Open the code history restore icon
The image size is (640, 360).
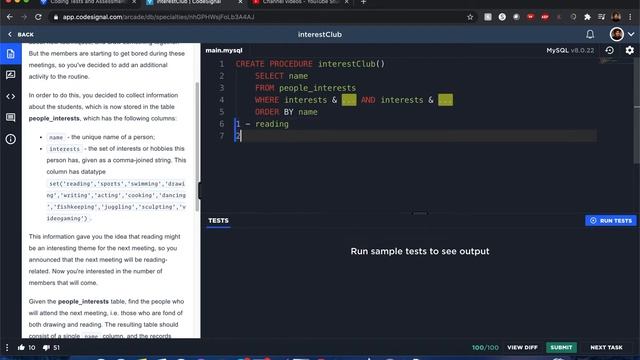609,50
